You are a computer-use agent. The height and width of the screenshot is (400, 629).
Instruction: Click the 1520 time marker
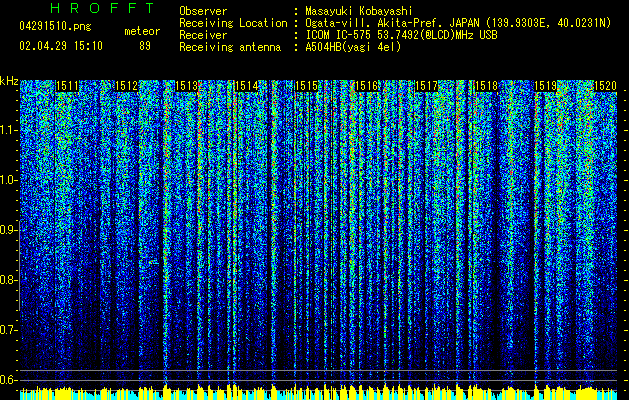[x=605, y=86]
